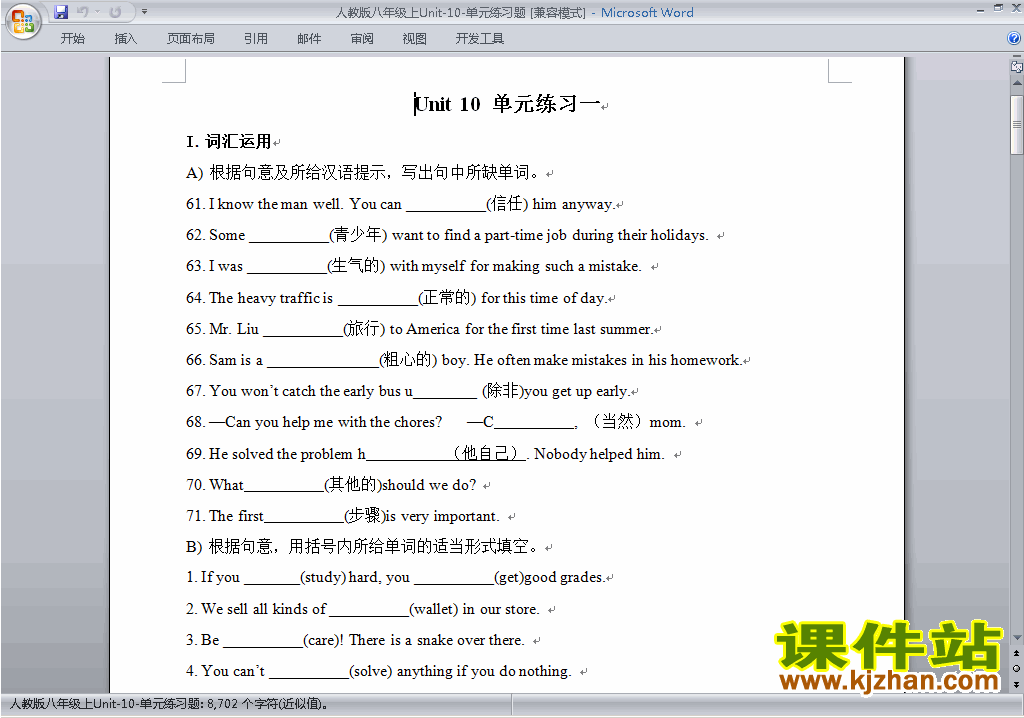This screenshot has width=1024, height=718.
Task: Click the blank in sentence 66 before (粗心的)
Action: click(323, 361)
